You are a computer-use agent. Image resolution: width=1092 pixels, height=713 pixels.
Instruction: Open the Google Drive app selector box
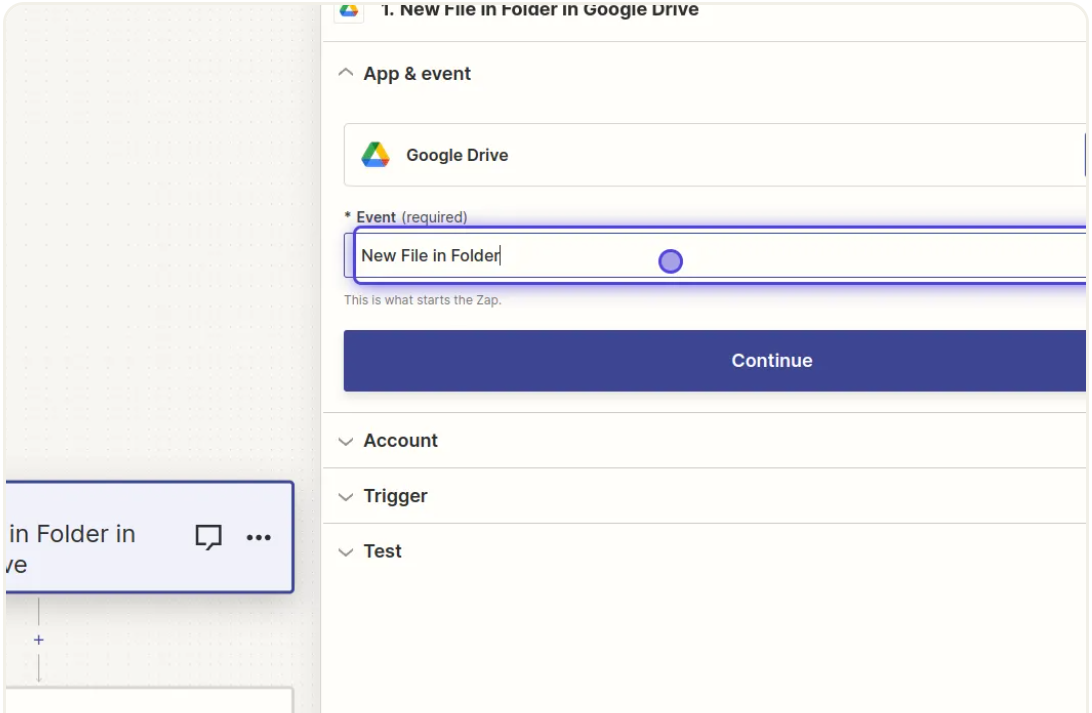(714, 155)
